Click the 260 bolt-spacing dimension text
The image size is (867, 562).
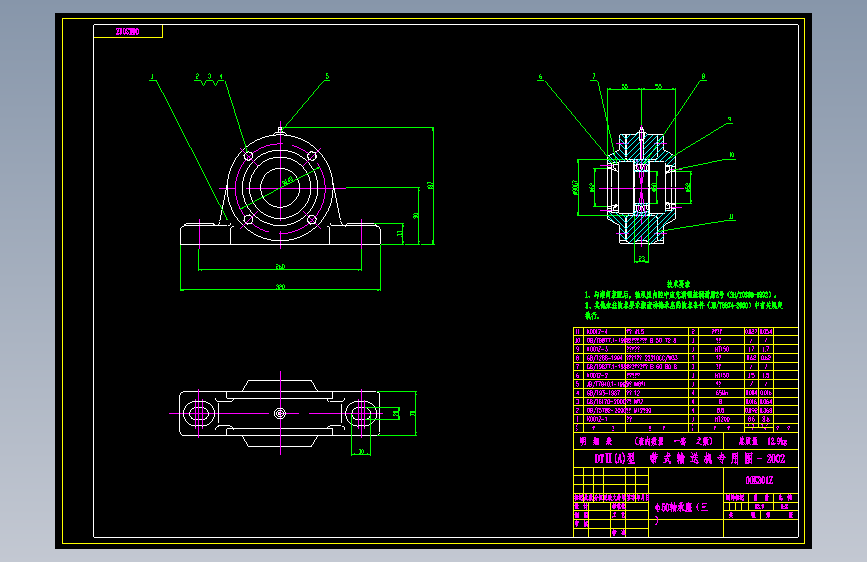(280, 267)
